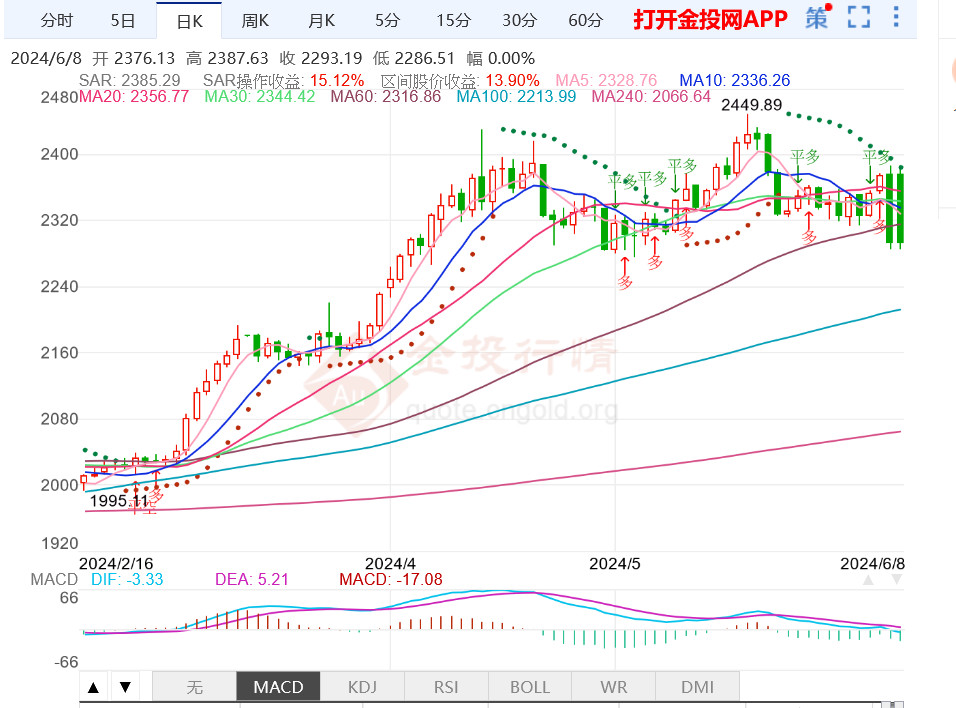Click the down triangle indicator button
The width and height of the screenshot is (956, 708).
(125, 687)
